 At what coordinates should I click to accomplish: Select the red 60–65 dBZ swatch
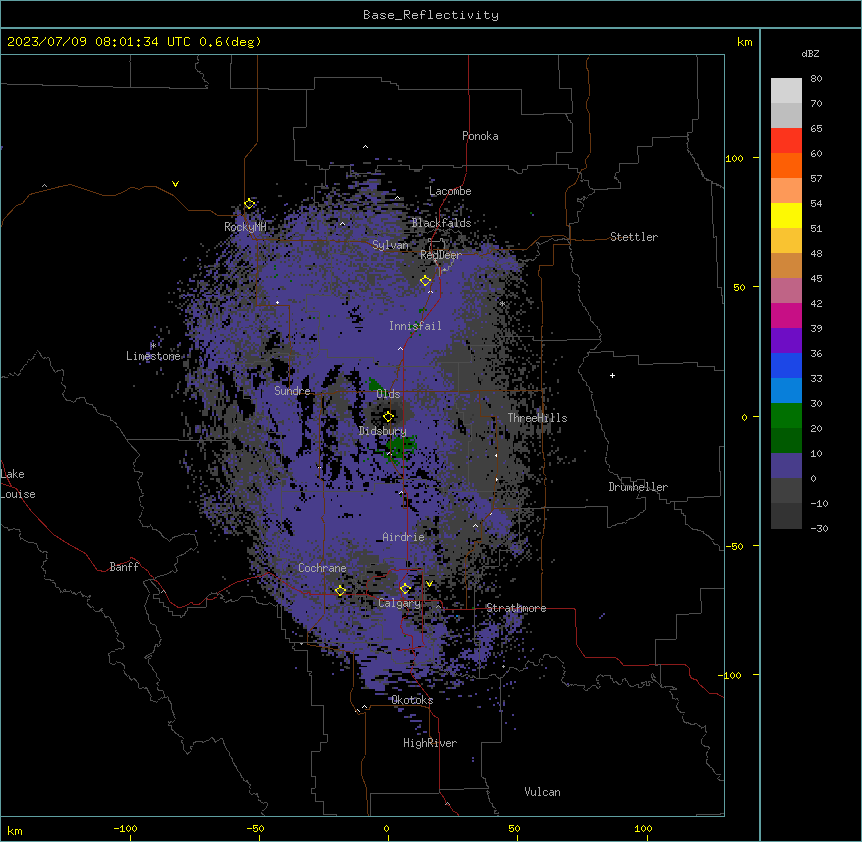(786, 141)
